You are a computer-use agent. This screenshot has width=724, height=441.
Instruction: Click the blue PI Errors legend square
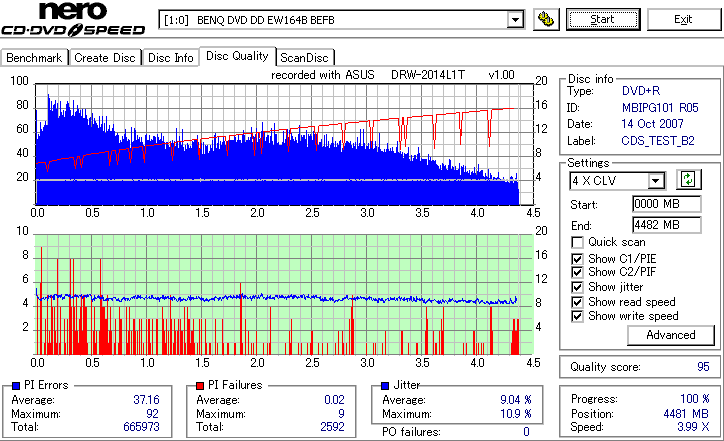pyautogui.click(x=16, y=386)
